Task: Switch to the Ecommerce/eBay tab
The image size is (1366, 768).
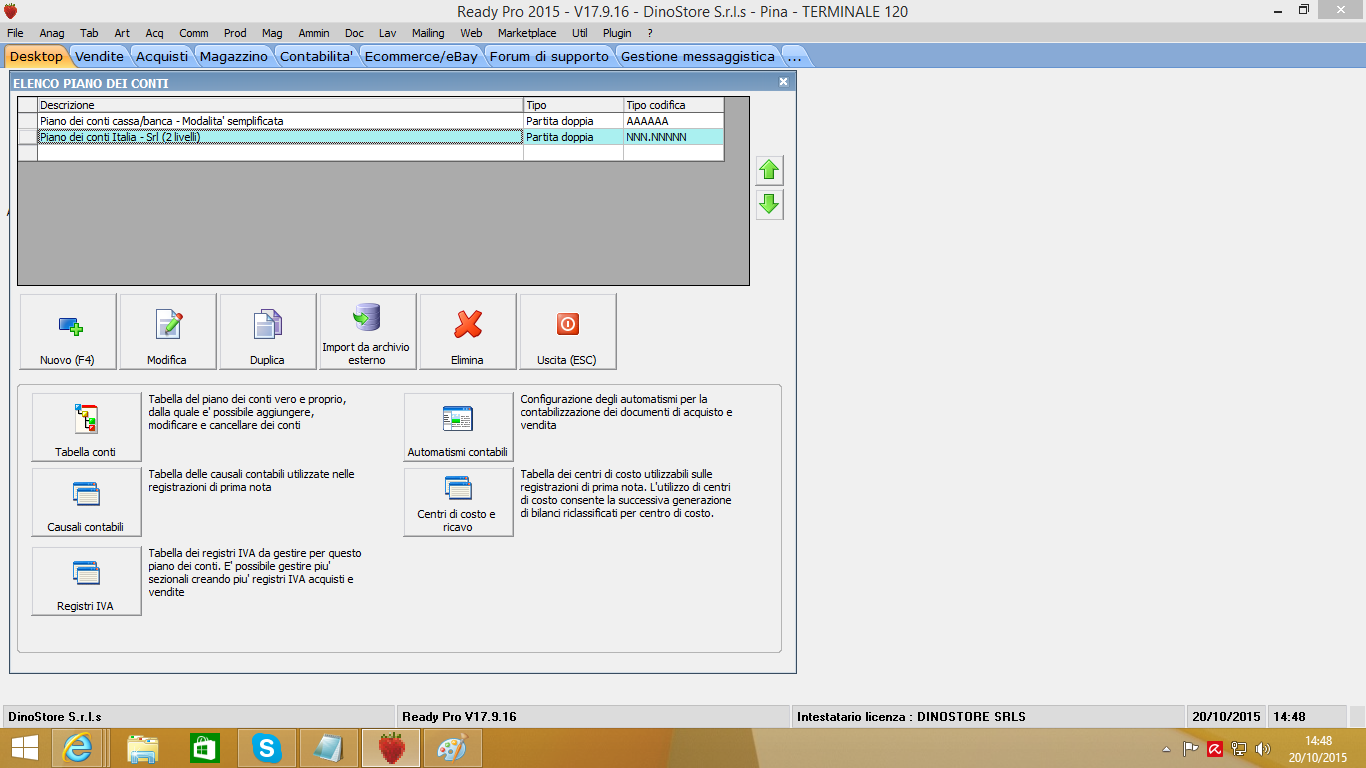Action: 421,56
